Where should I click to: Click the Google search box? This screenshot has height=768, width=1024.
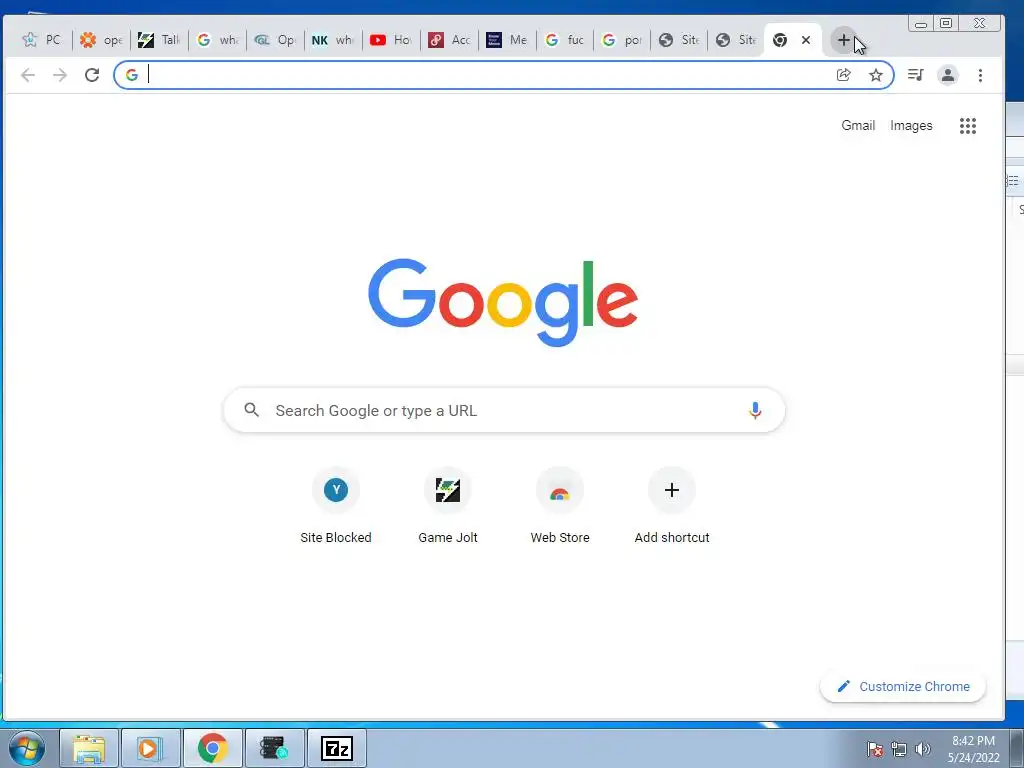[503, 410]
